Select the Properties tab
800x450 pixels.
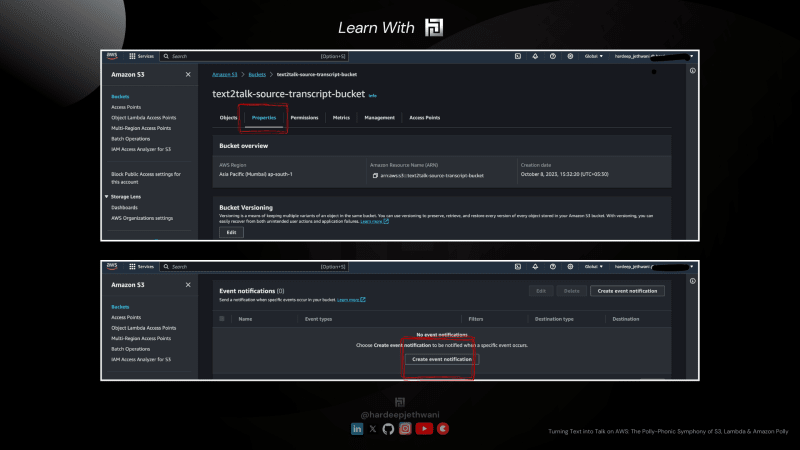tap(264, 117)
